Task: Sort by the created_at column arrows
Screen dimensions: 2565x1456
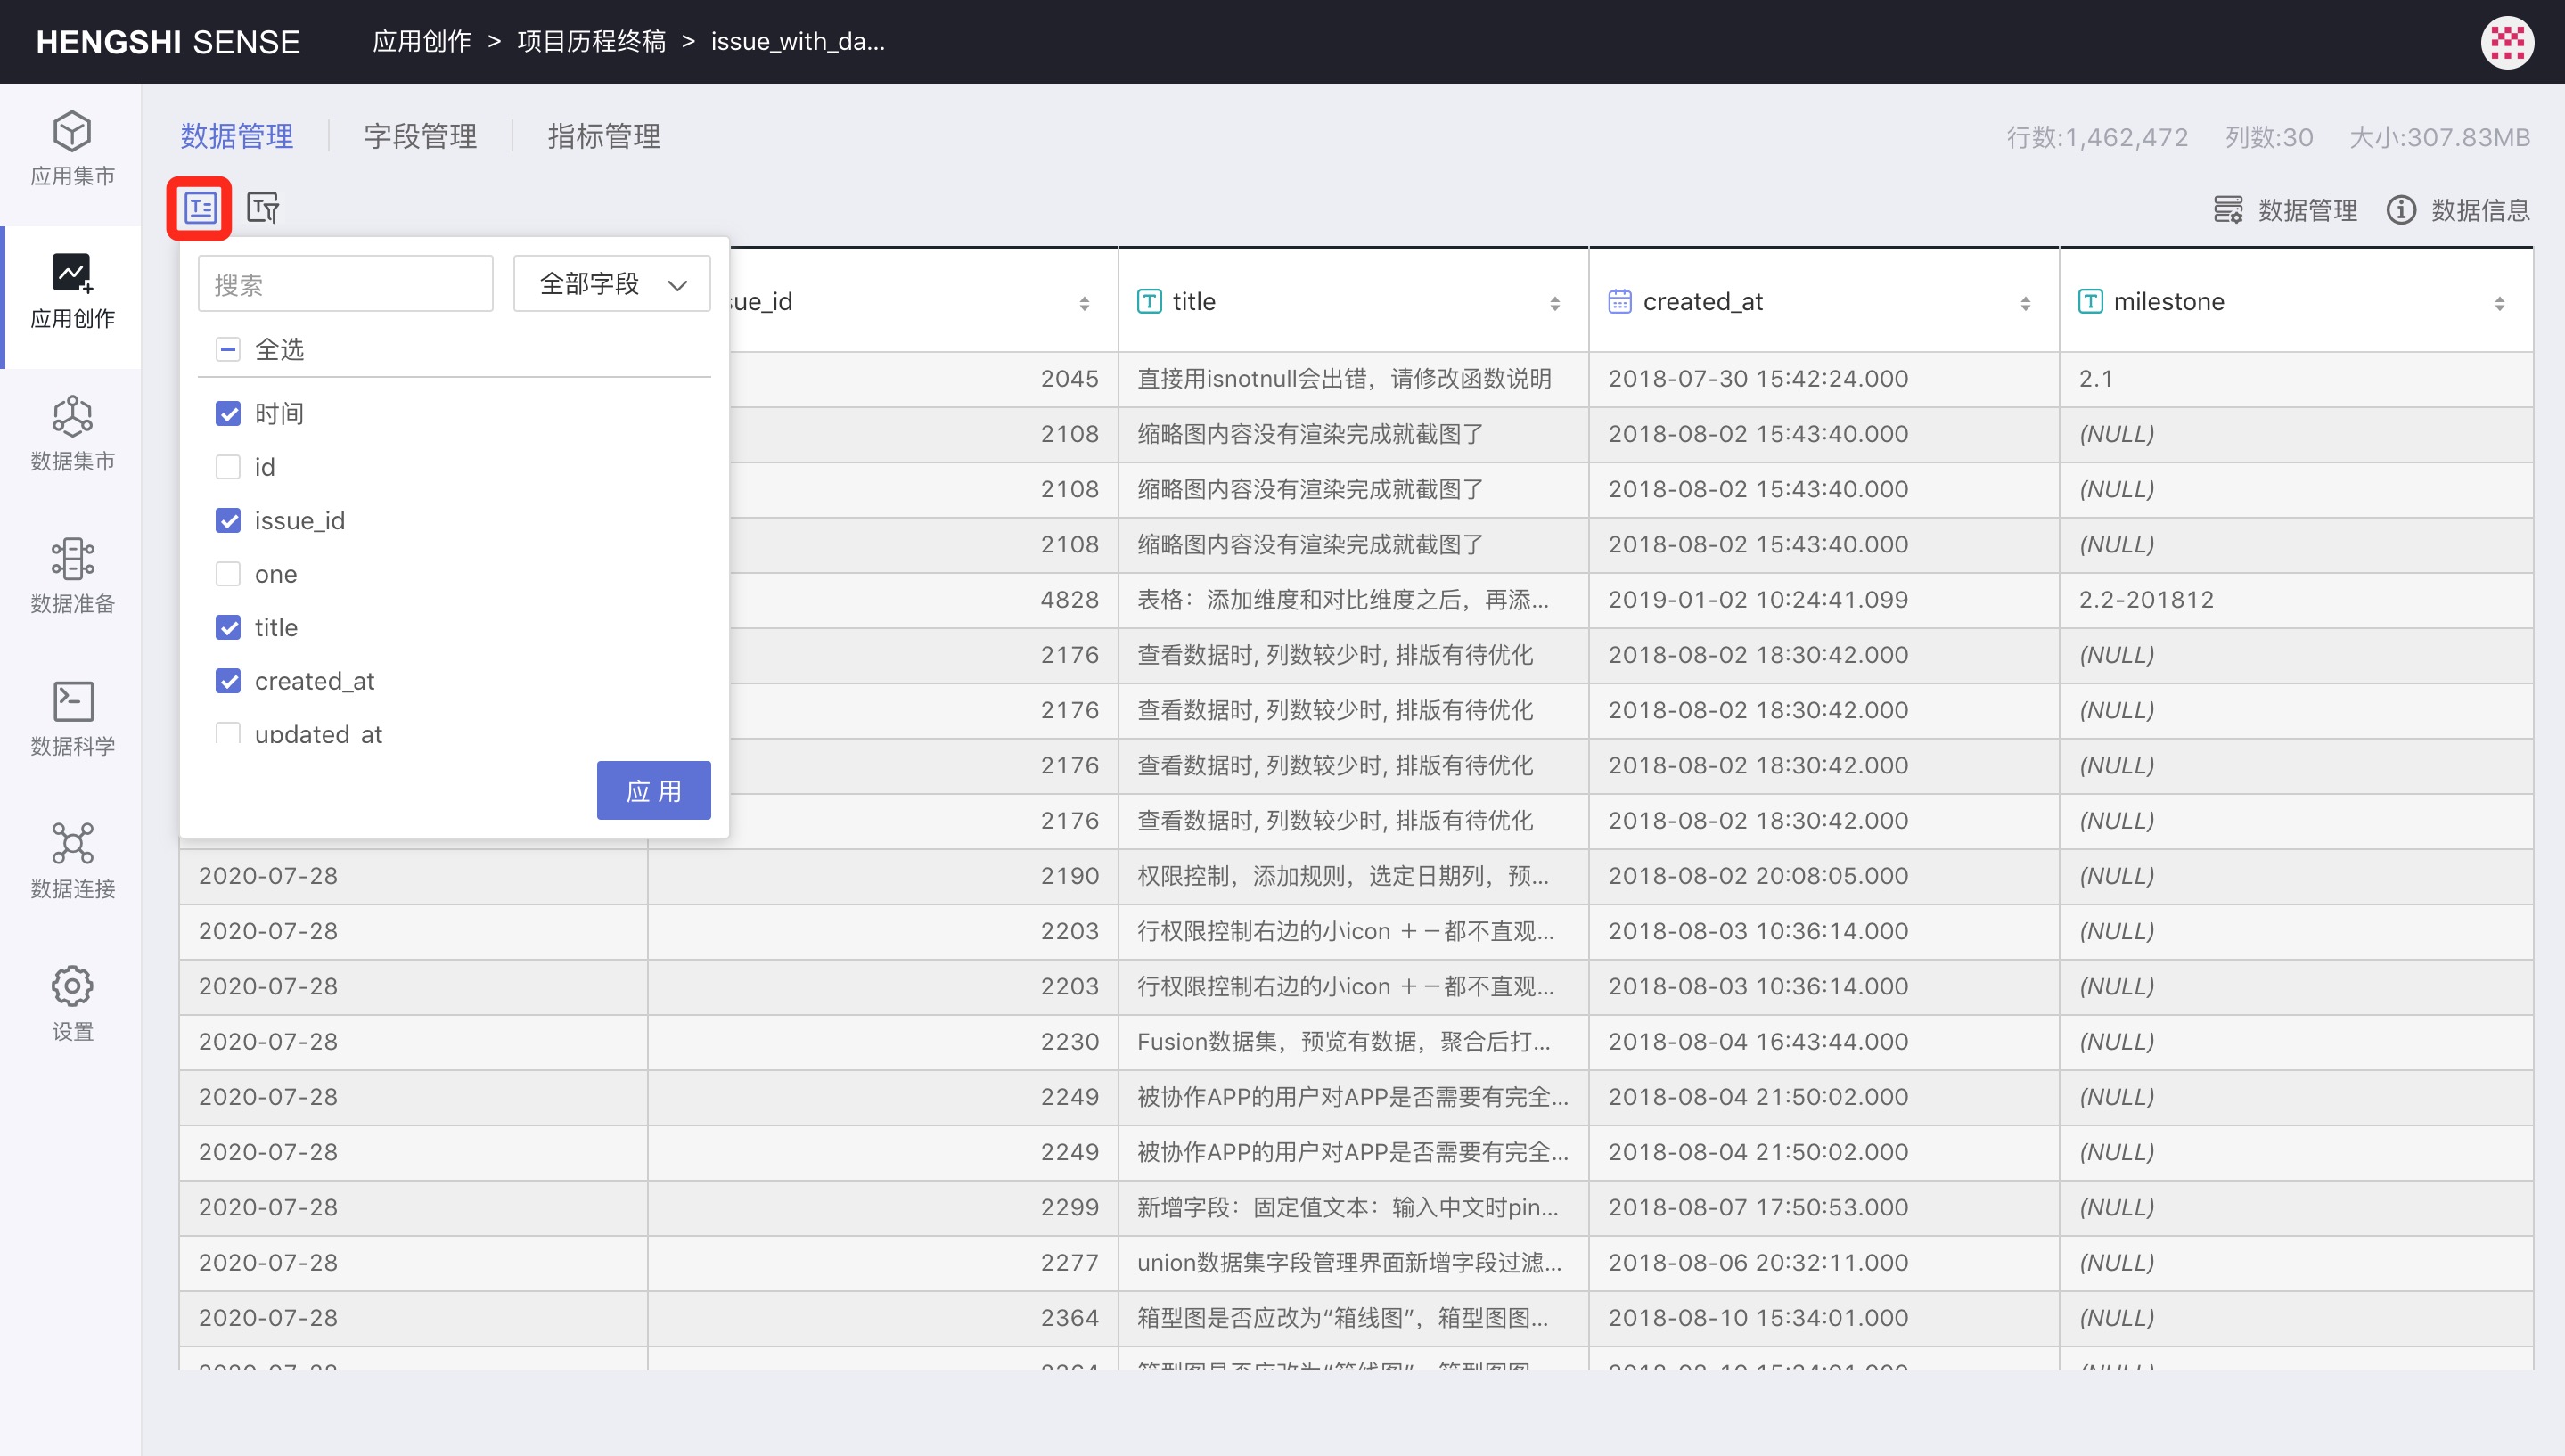Action: [2025, 303]
